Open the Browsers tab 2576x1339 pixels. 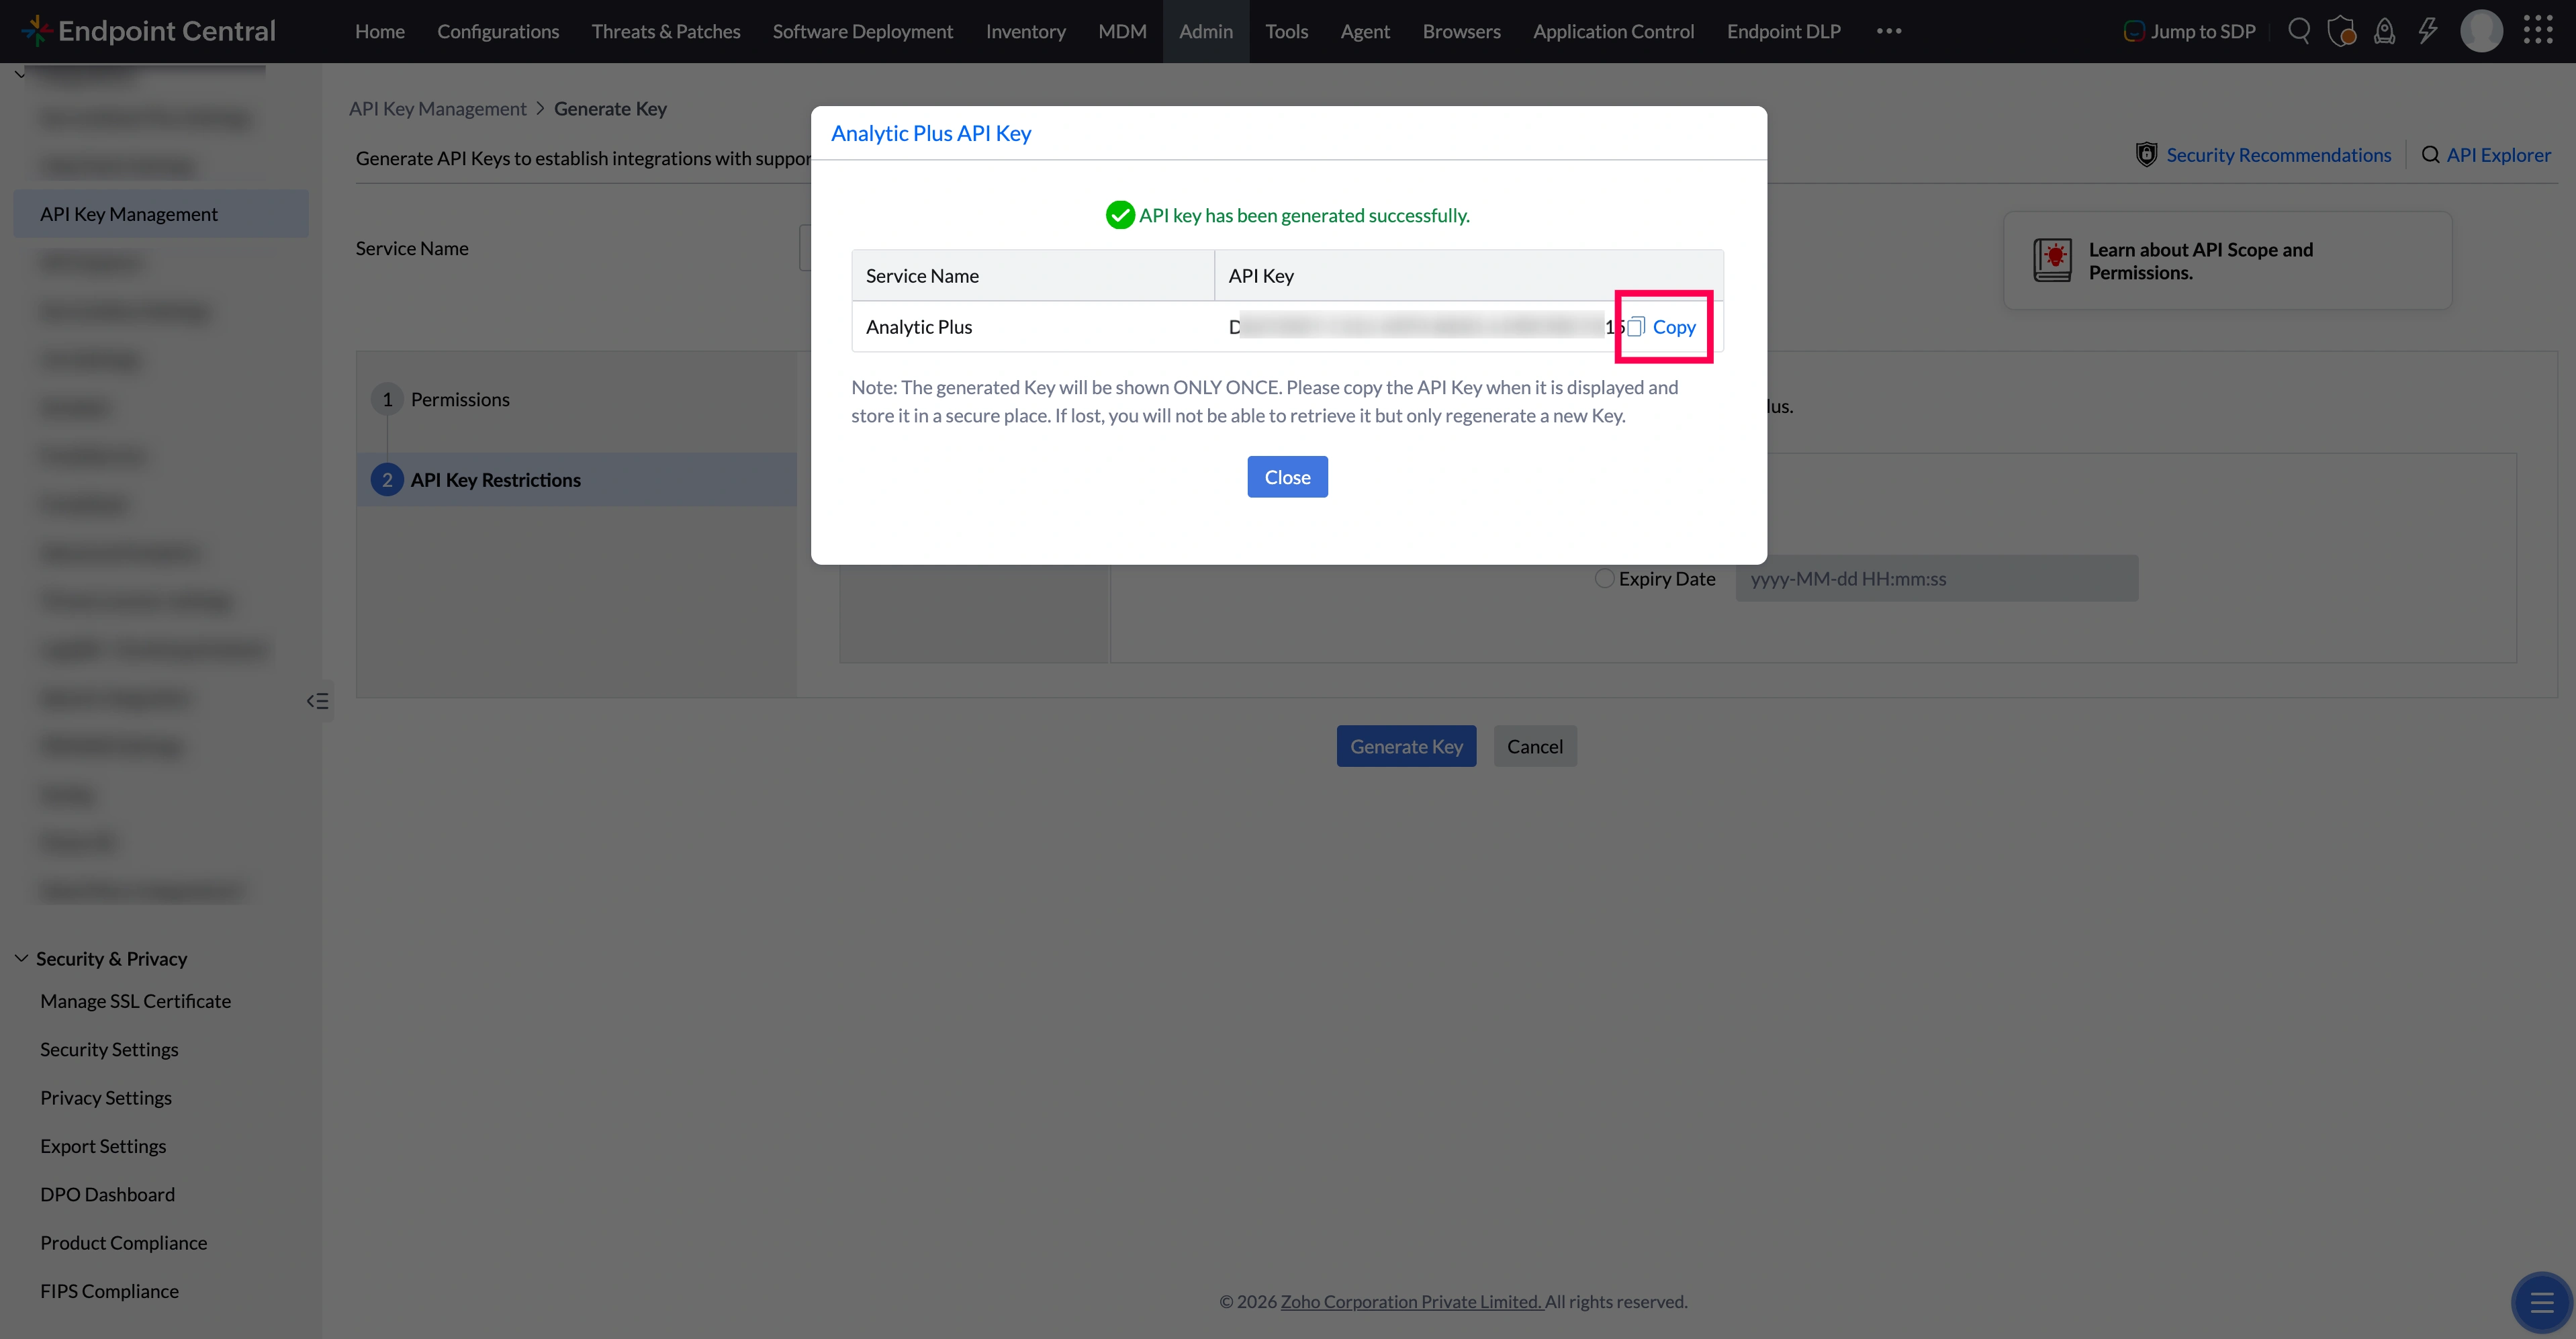(1461, 31)
